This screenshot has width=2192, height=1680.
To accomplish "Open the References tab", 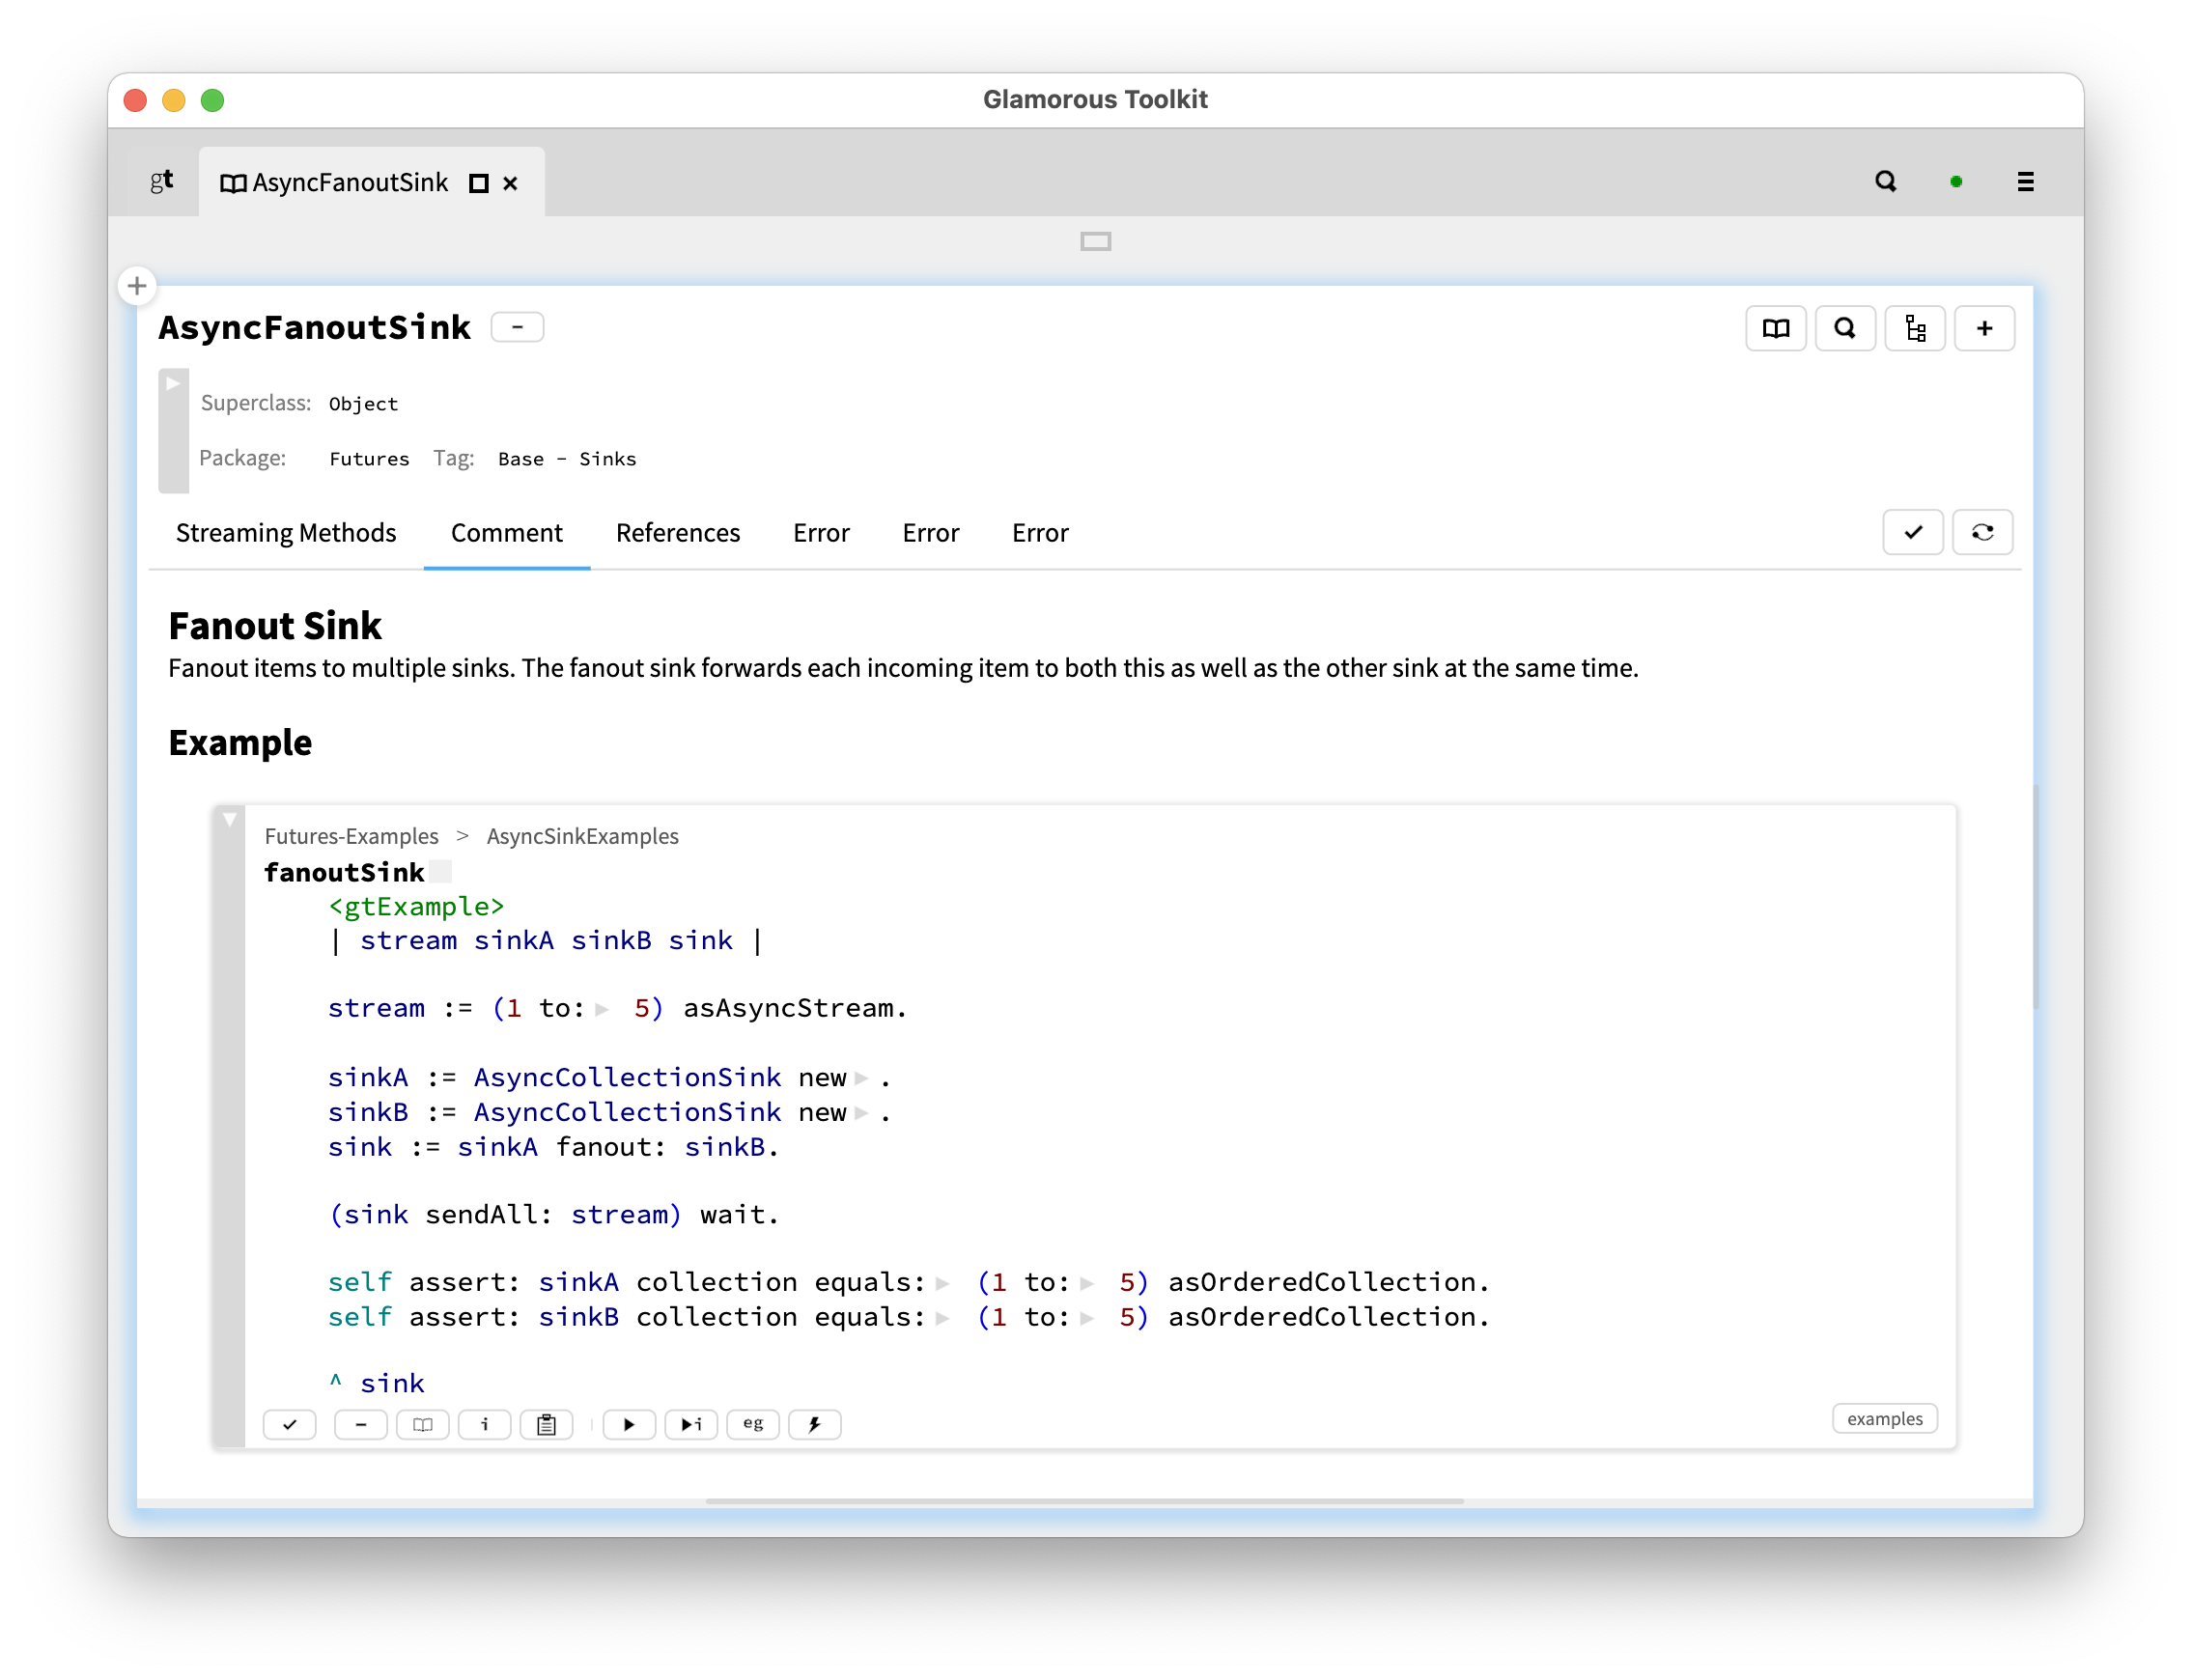I will pos(678,533).
